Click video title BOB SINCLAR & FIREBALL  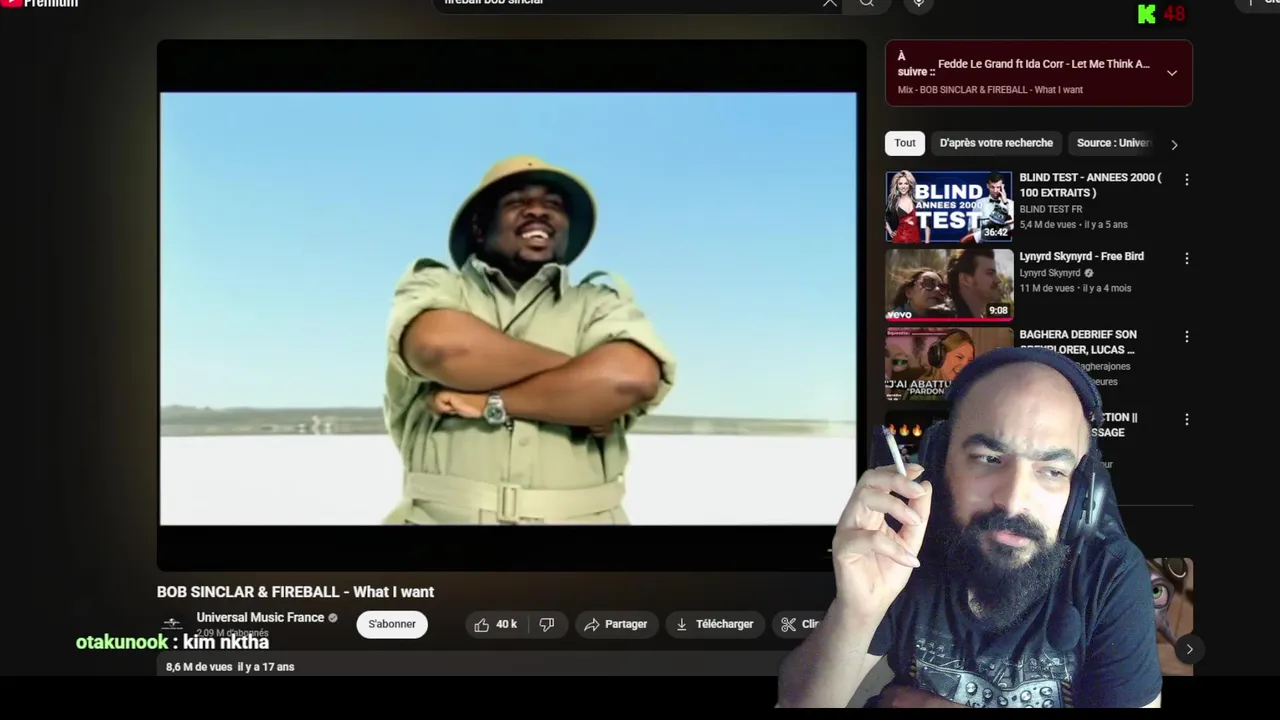pos(295,592)
